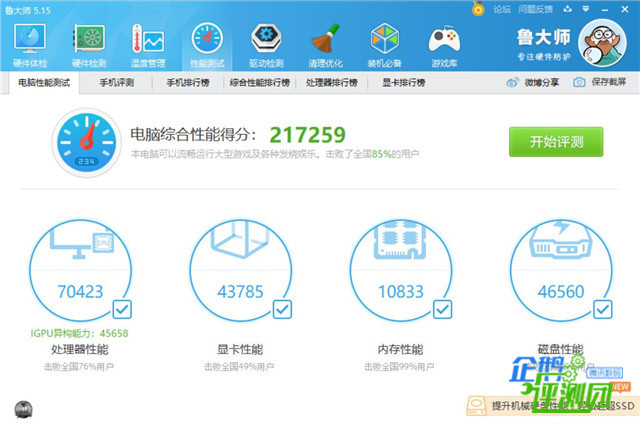
Task: Click the green 开始评测 button
Action: 556,142
